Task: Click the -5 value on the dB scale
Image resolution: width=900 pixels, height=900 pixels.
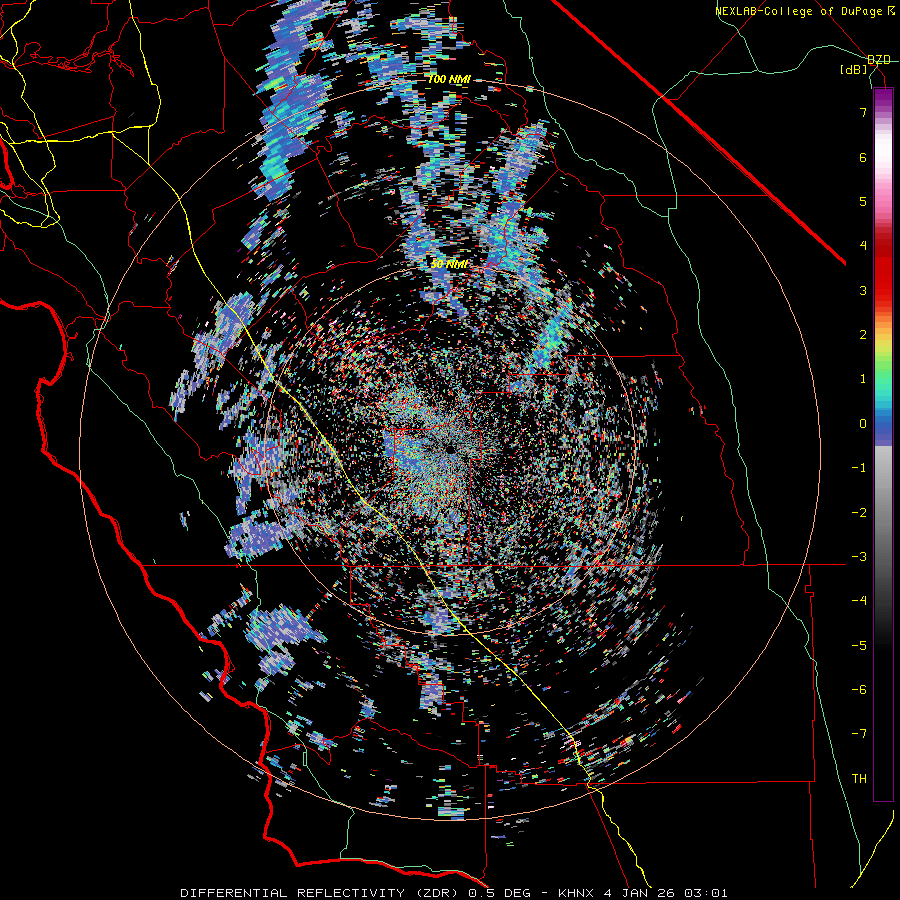Action: click(x=859, y=646)
